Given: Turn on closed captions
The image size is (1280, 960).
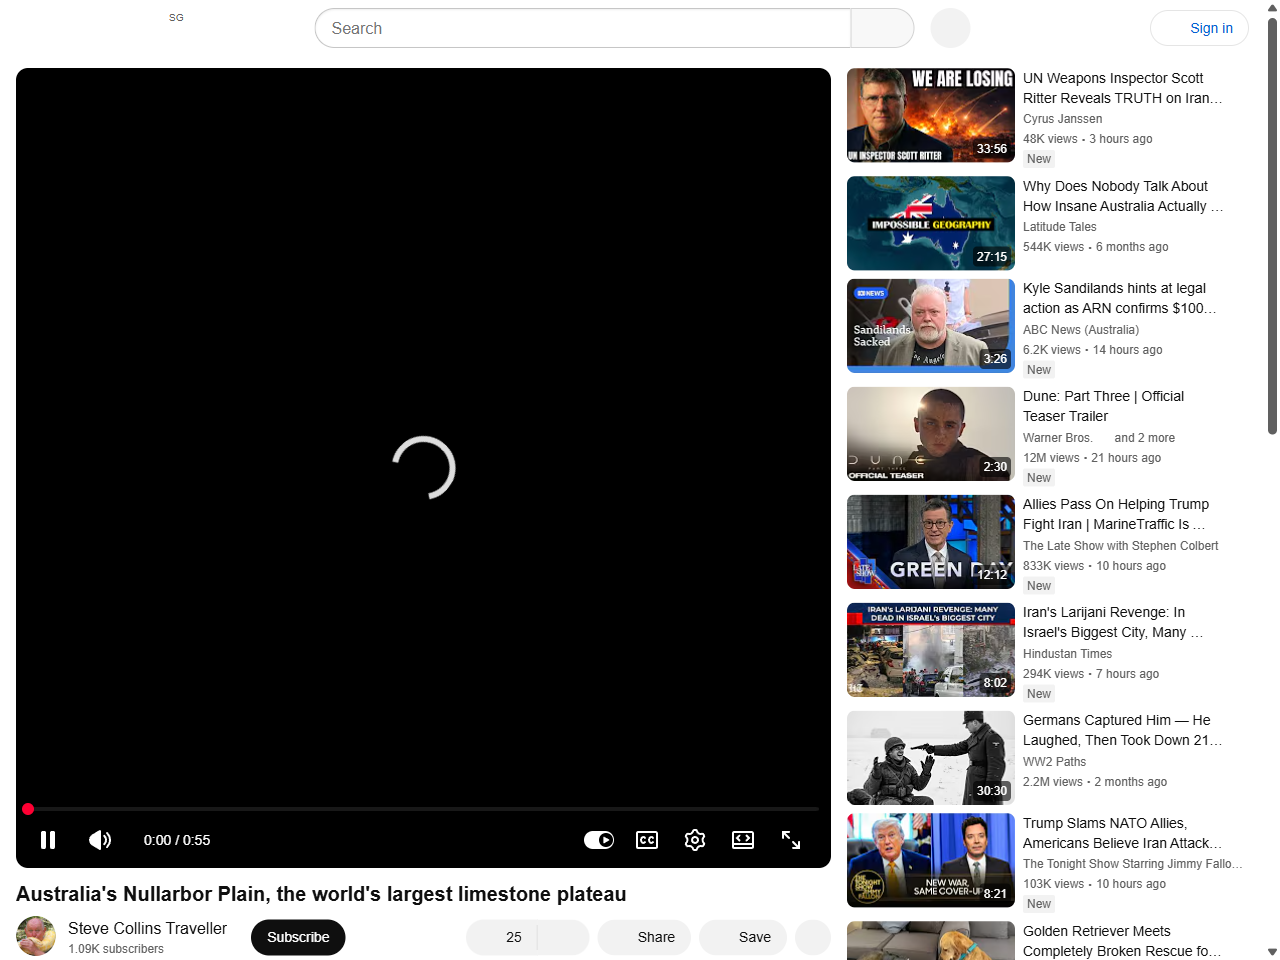Looking at the screenshot, I should coord(647,840).
